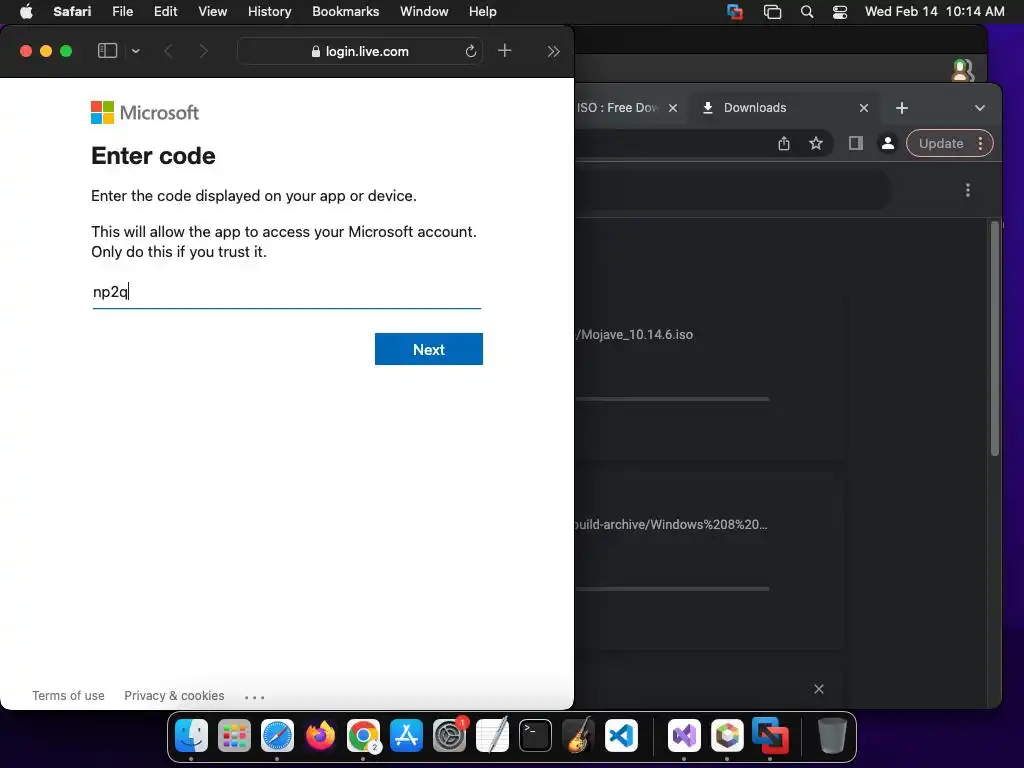Open the Apple menu

(26, 12)
